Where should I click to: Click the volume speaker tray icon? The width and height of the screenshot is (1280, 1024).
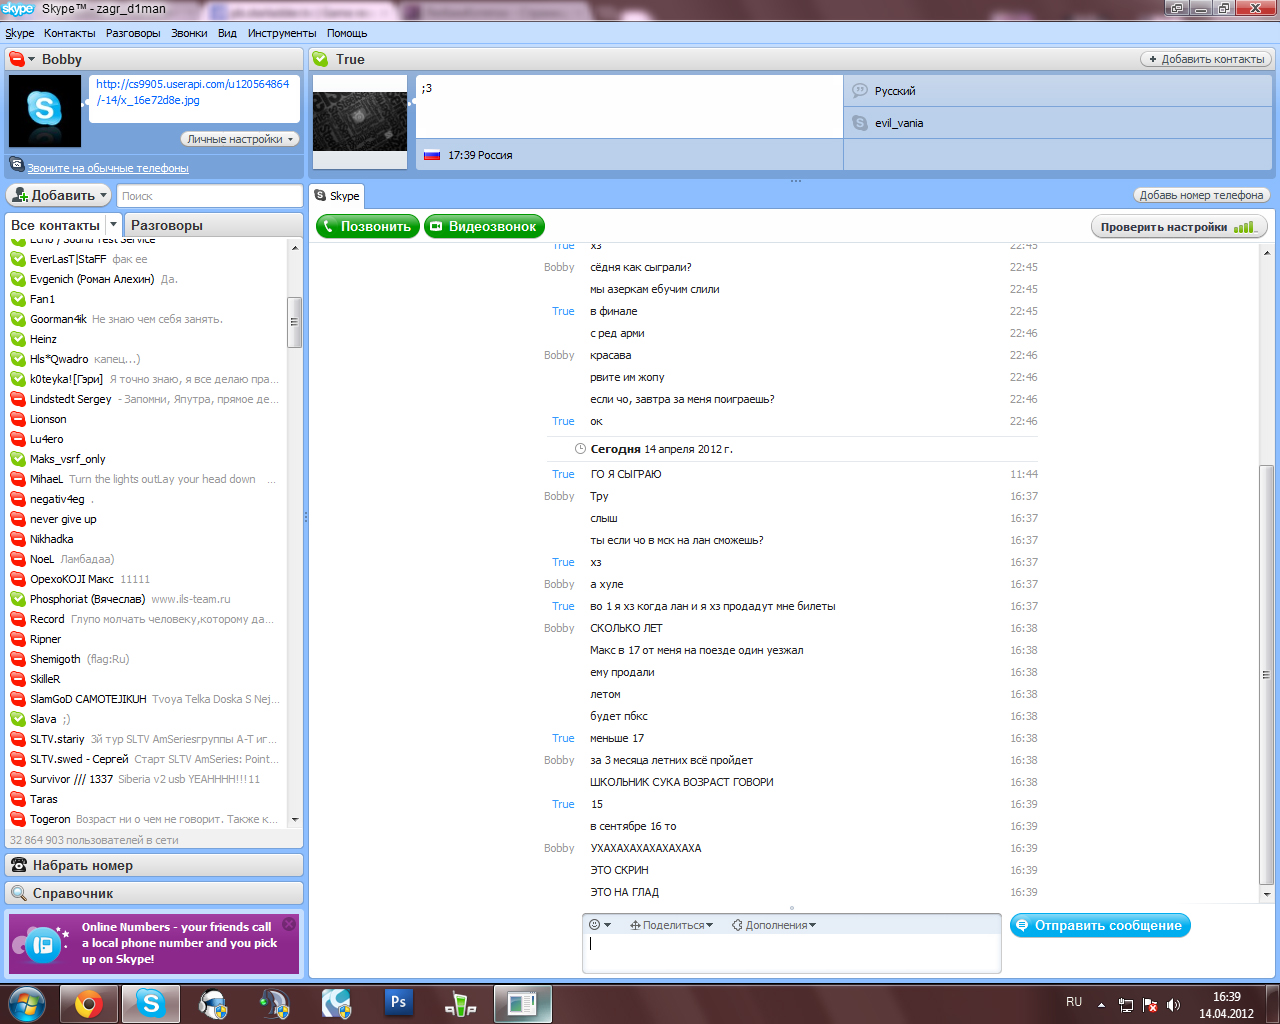[x=1173, y=1005]
